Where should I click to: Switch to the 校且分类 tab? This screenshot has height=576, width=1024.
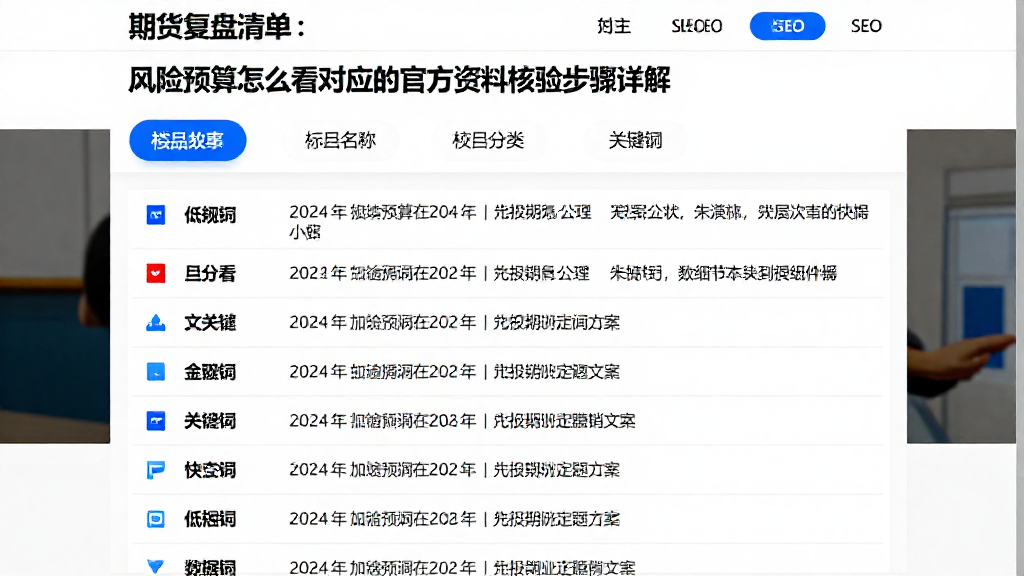(x=488, y=140)
